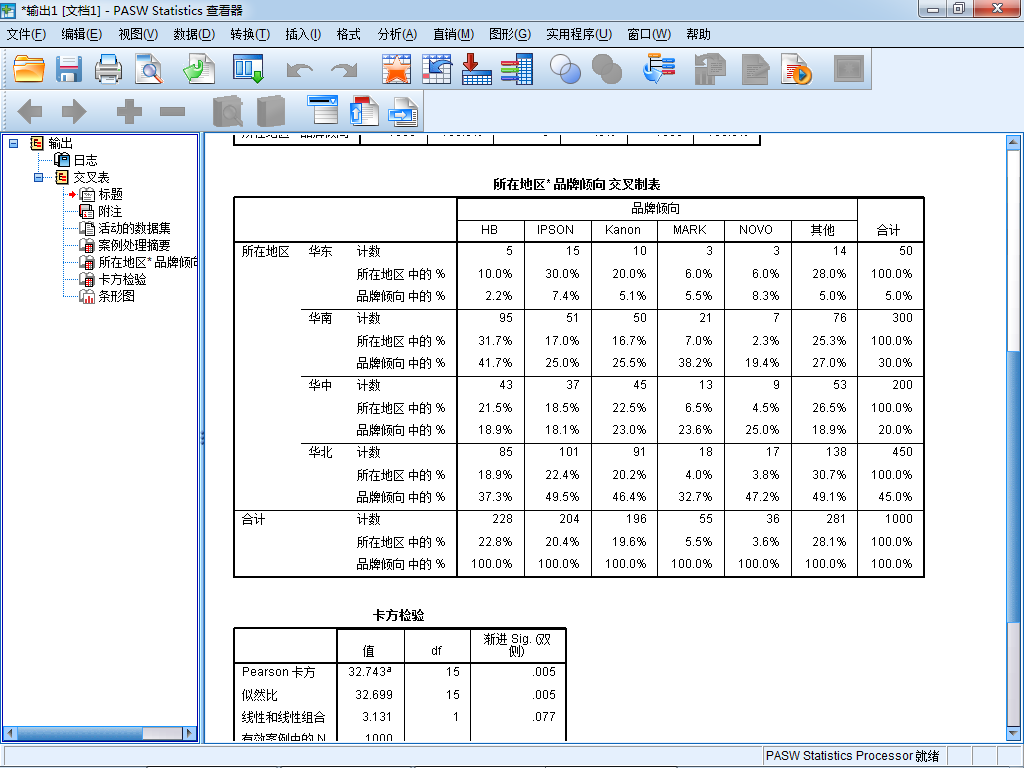Select 标题 in the outline tree
The image size is (1024, 768).
click(x=110, y=194)
